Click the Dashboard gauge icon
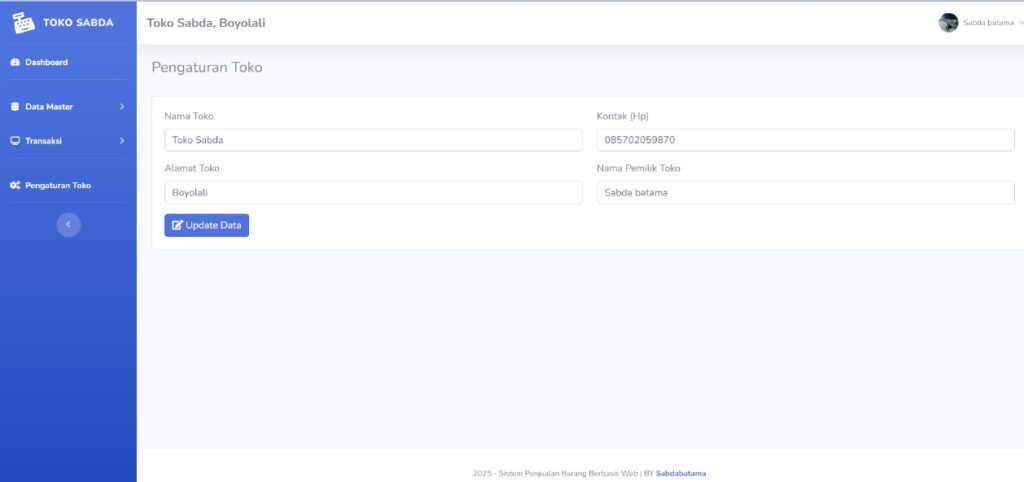This screenshot has height=482, width=1024. click(15, 62)
